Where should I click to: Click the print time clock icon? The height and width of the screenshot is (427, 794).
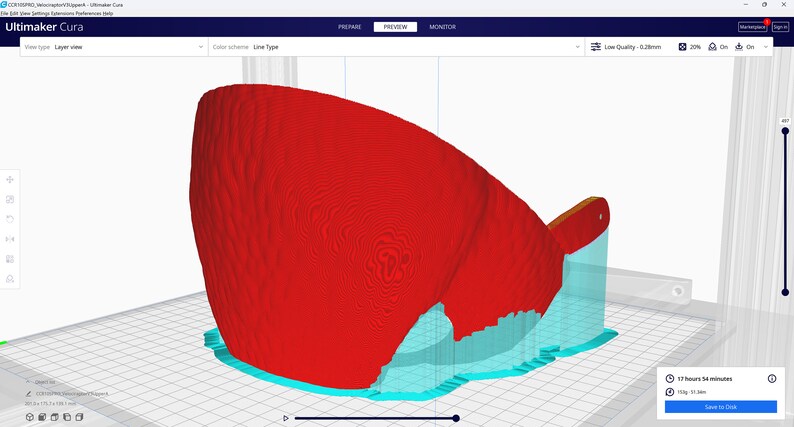pyautogui.click(x=669, y=378)
